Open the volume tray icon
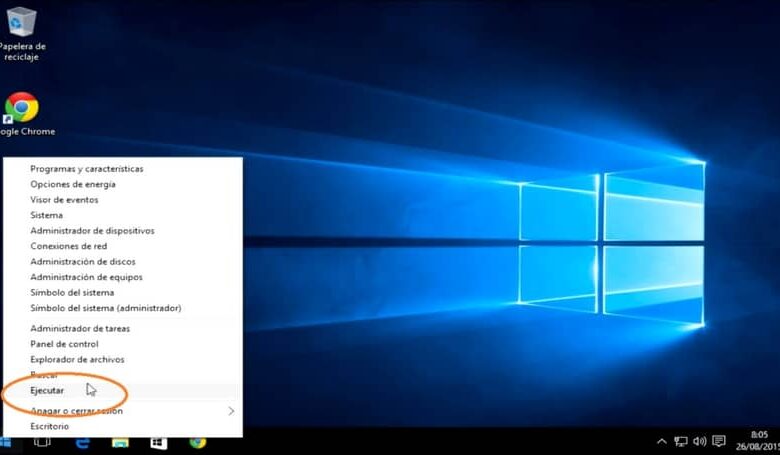 (699, 441)
